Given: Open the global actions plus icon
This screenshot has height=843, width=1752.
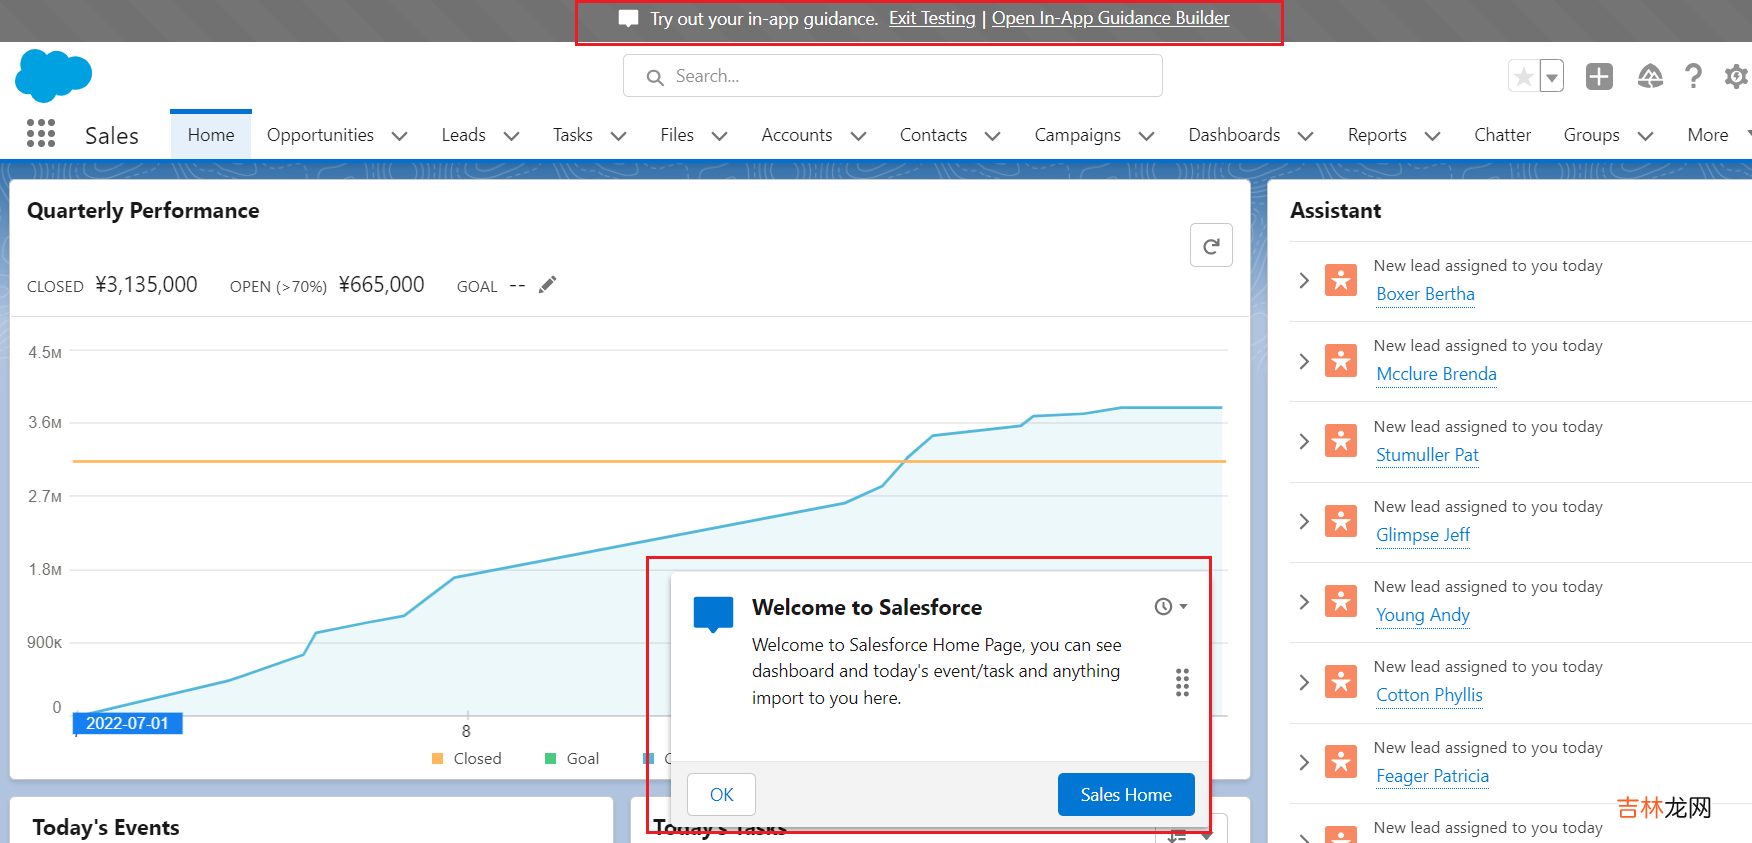Looking at the screenshot, I should coord(1599,76).
